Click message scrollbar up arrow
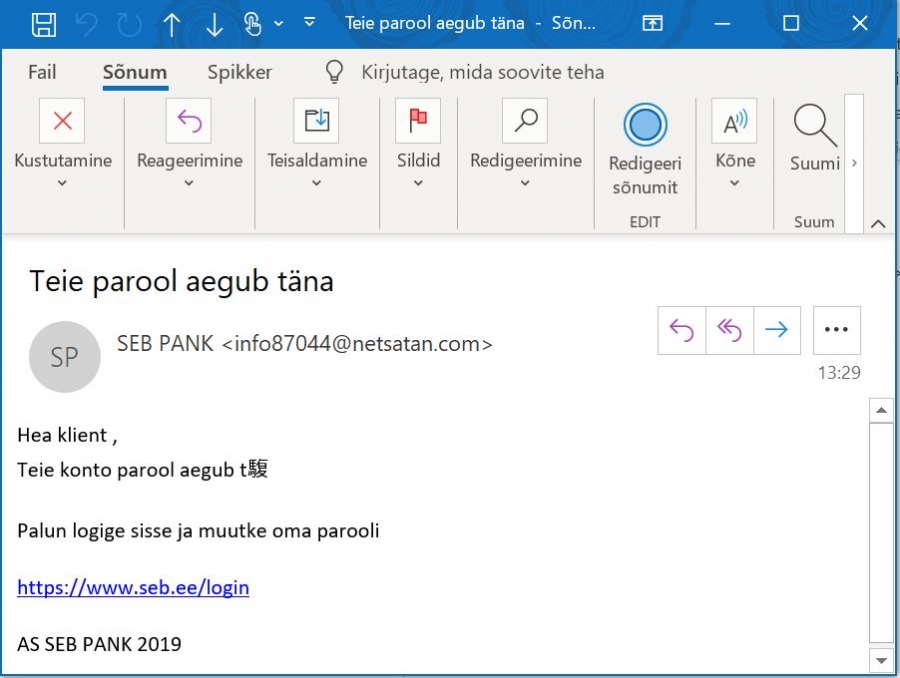900x678 pixels. coord(881,410)
